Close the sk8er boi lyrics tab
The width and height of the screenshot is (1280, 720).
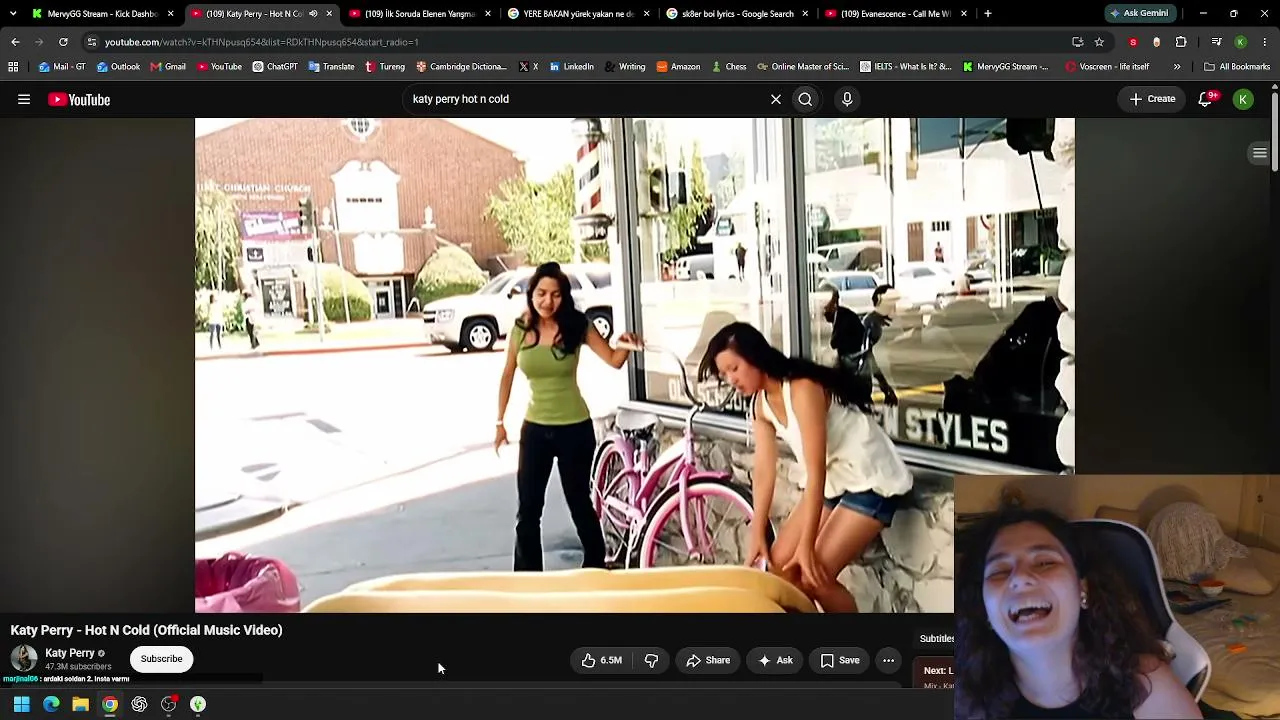(805, 14)
